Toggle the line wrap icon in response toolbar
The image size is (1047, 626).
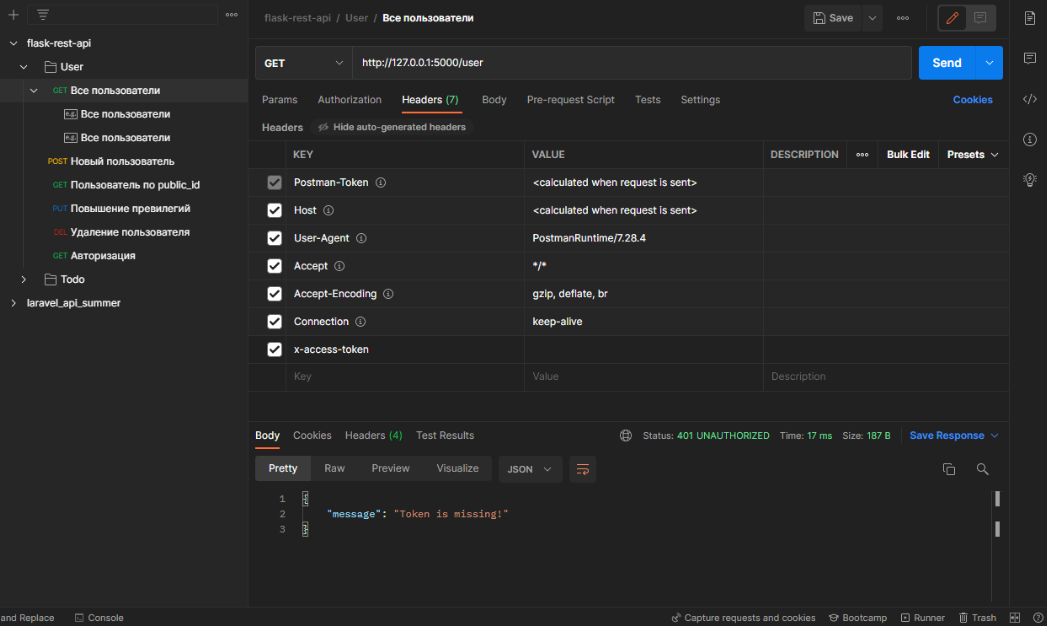pyautogui.click(x=582, y=469)
